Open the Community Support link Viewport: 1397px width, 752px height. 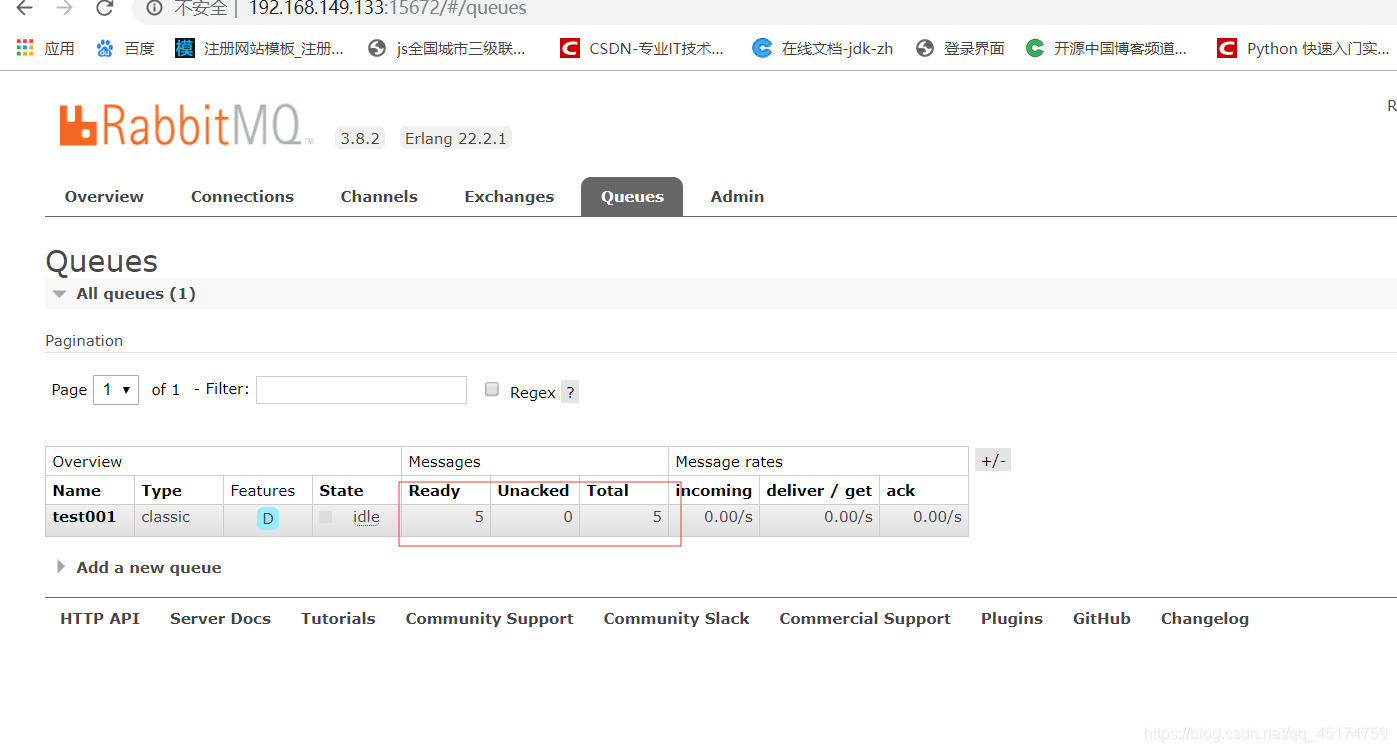pyautogui.click(x=489, y=618)
